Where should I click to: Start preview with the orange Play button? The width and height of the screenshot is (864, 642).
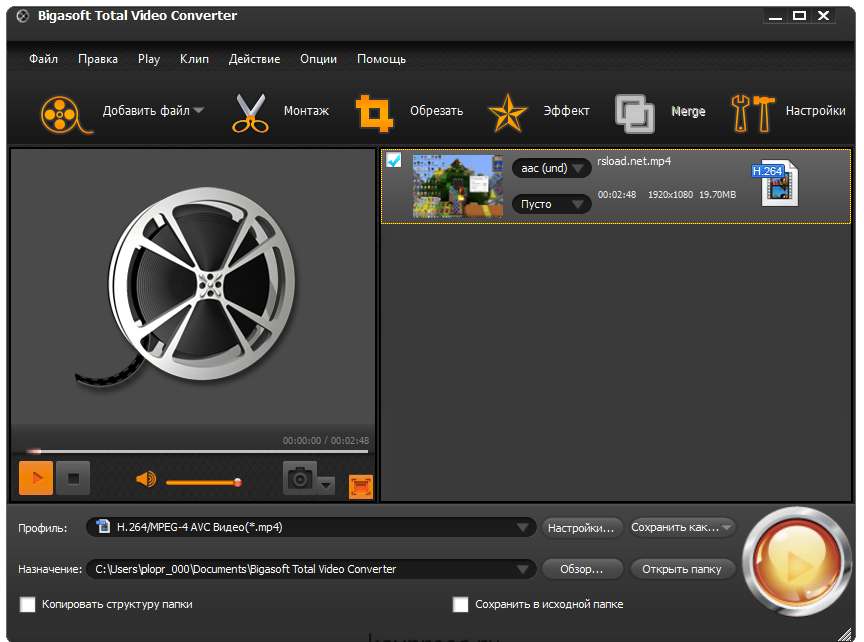(x=36, y=478)
